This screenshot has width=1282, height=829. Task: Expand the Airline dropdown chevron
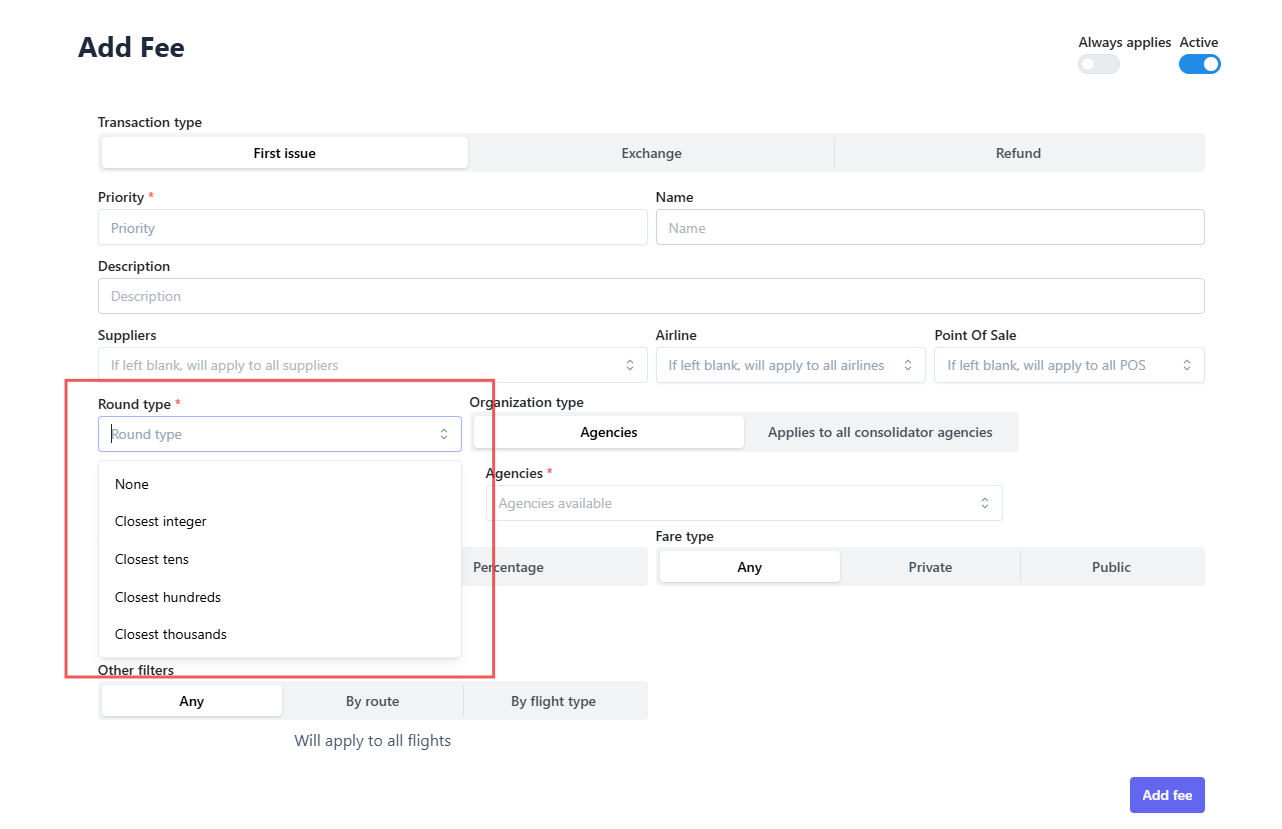coord(908,365)
